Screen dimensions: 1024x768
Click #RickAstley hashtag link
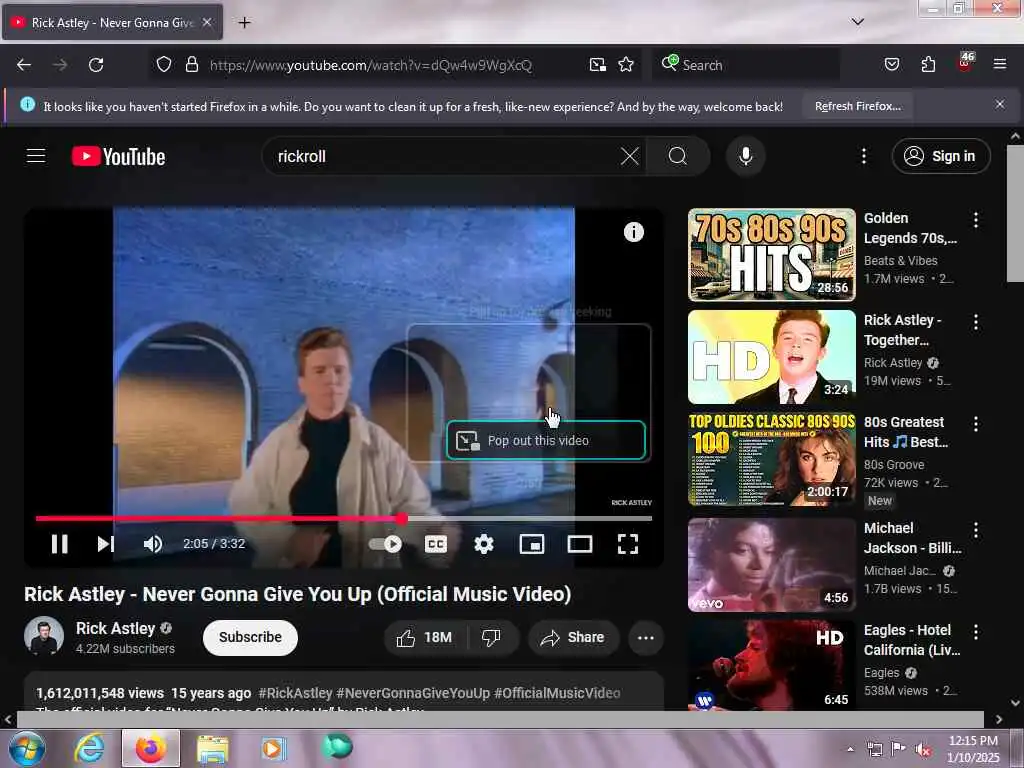[x=295, y=693]
